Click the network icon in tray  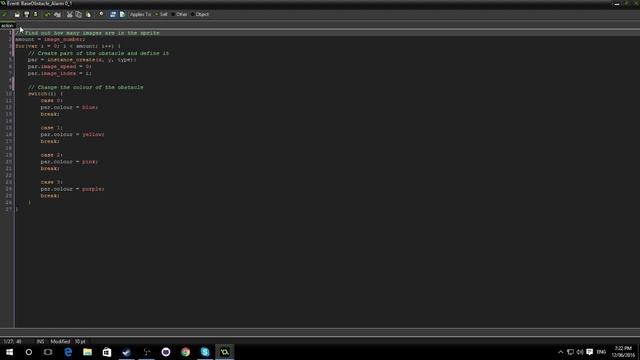pyautogui.click(x=570, y=352)
